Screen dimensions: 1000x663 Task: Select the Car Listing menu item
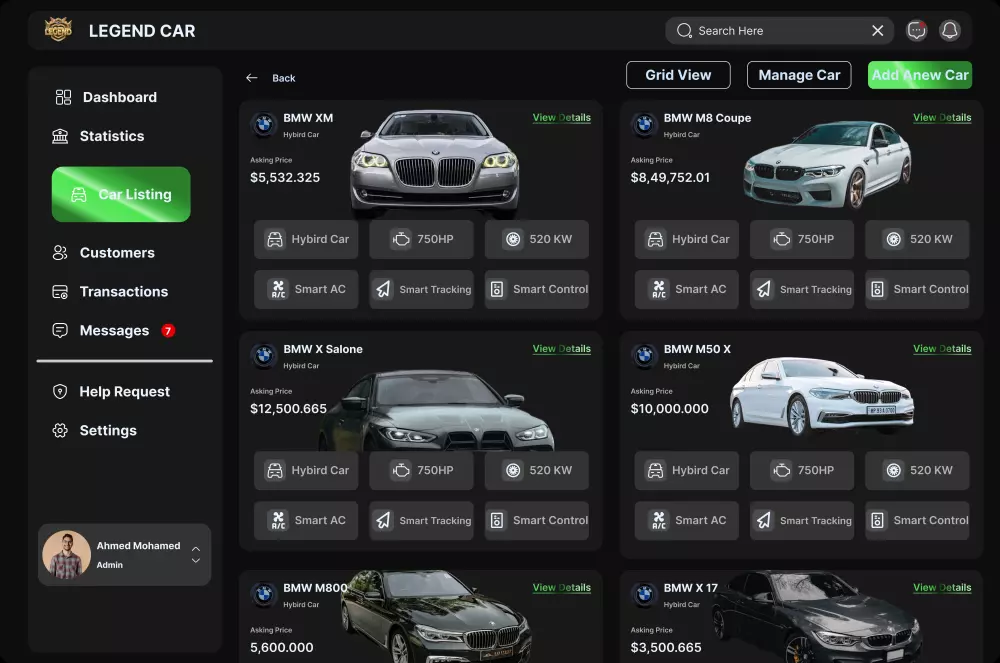tap(121, 194)
